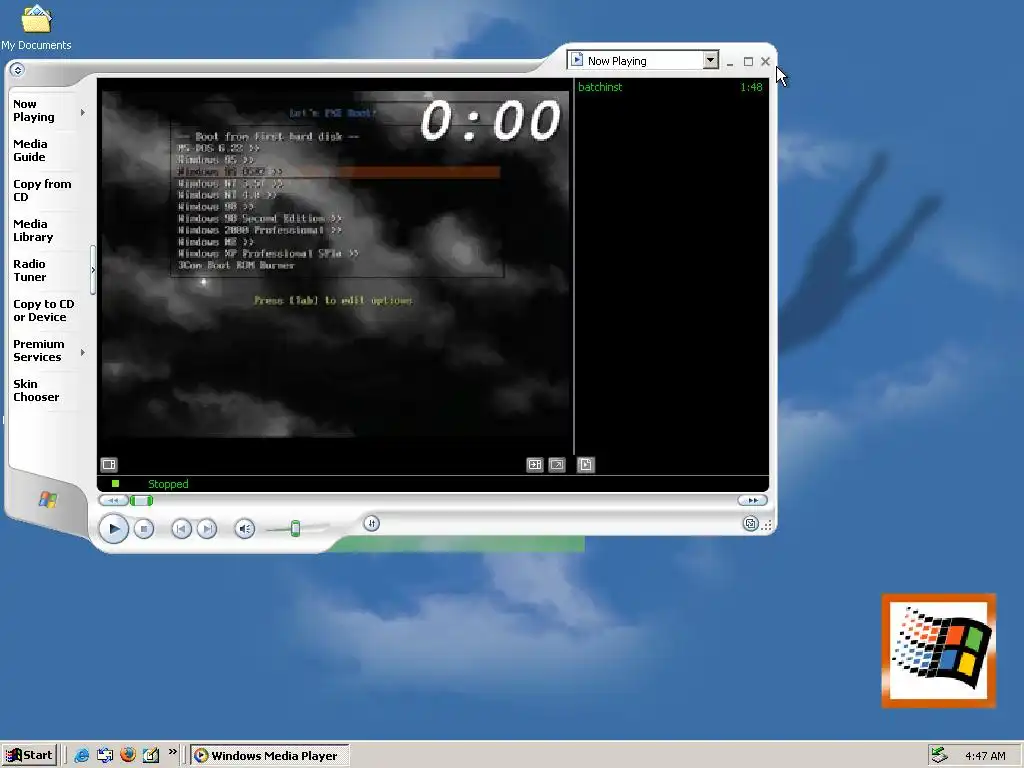Launch Firefox from Quick Launch
The height and width of the screenshot is (768, 1024).
click(x=128, y=755)
